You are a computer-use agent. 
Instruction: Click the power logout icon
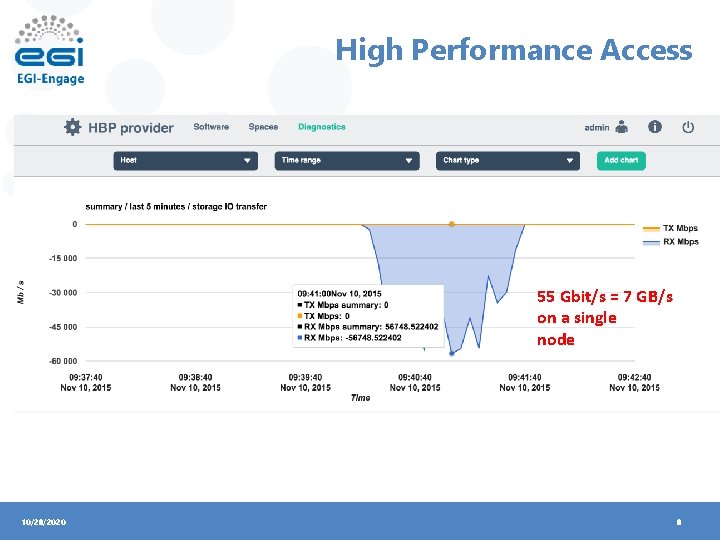688,127
